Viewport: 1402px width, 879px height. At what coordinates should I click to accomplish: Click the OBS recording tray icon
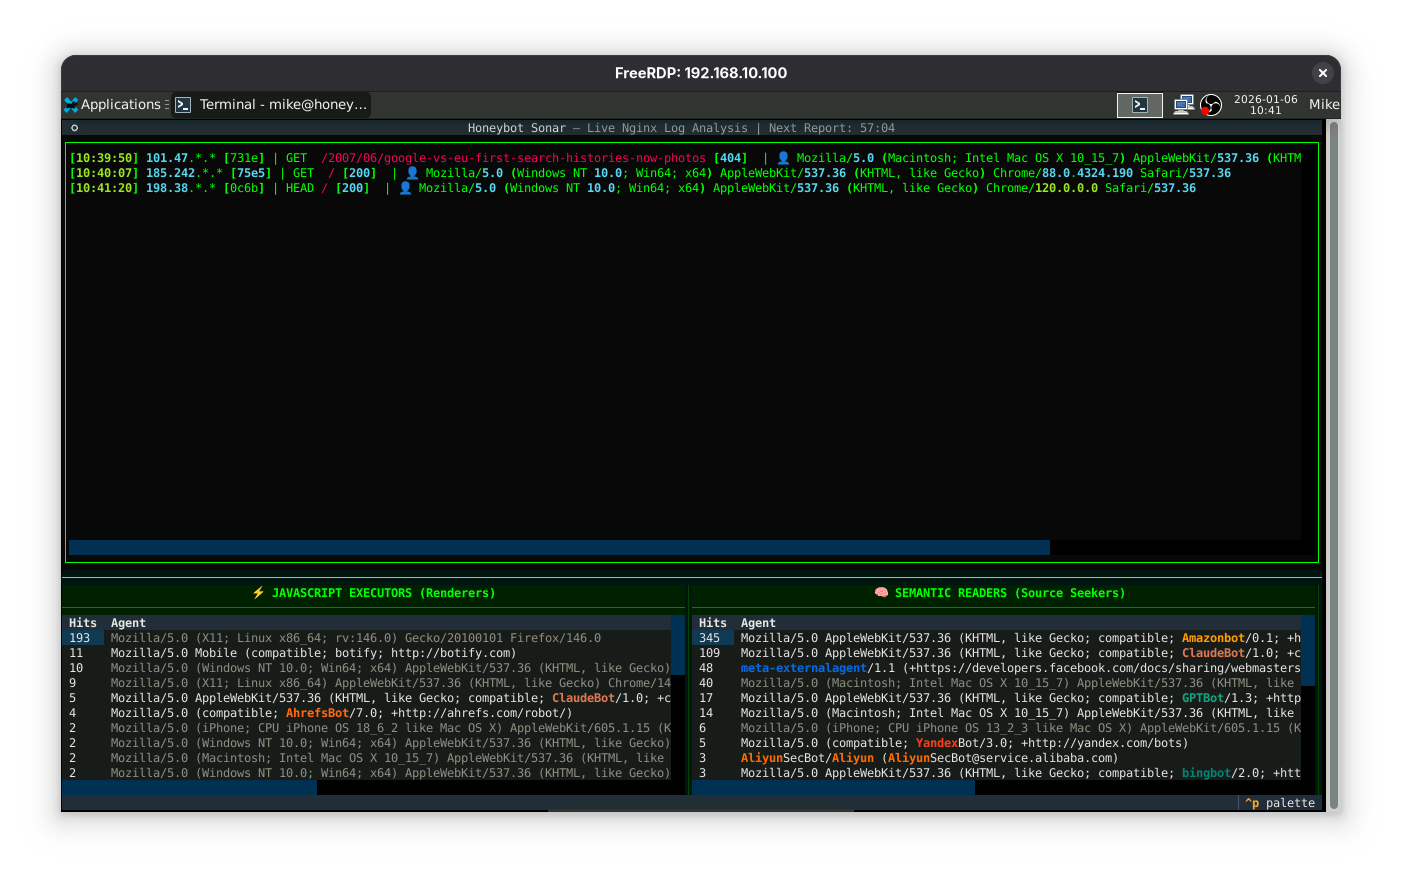(1211, 105)
